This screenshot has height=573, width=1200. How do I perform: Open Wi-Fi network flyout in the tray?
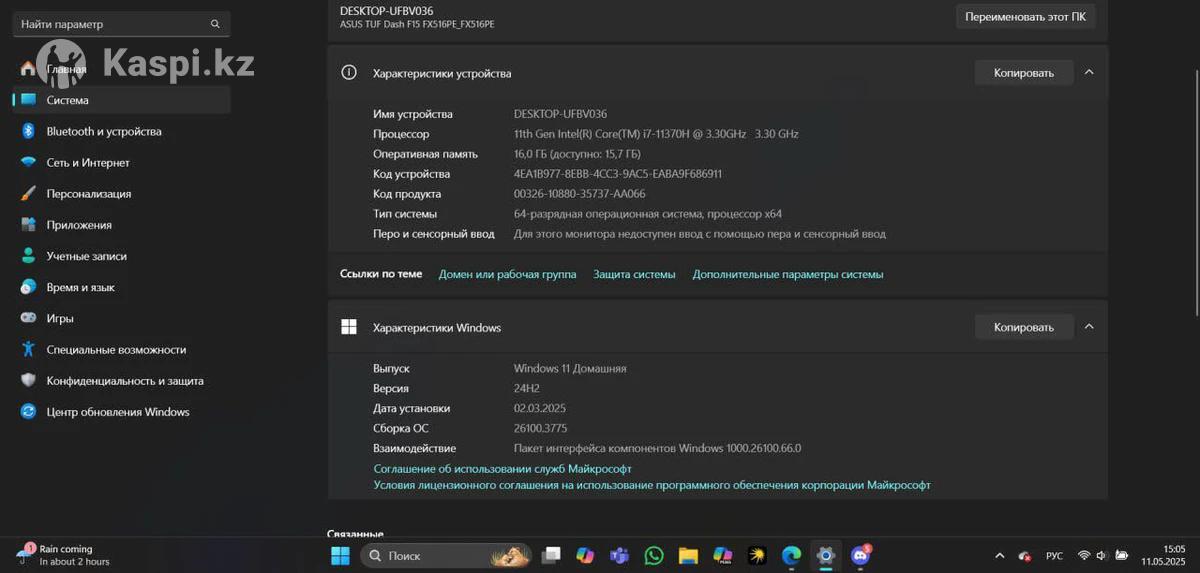(1084, 555)
